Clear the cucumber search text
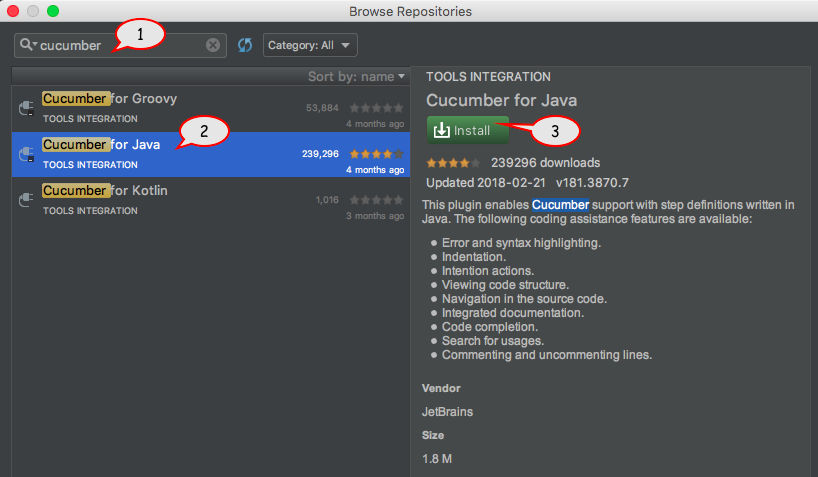 pyautogui.click(x=213, y=45)
